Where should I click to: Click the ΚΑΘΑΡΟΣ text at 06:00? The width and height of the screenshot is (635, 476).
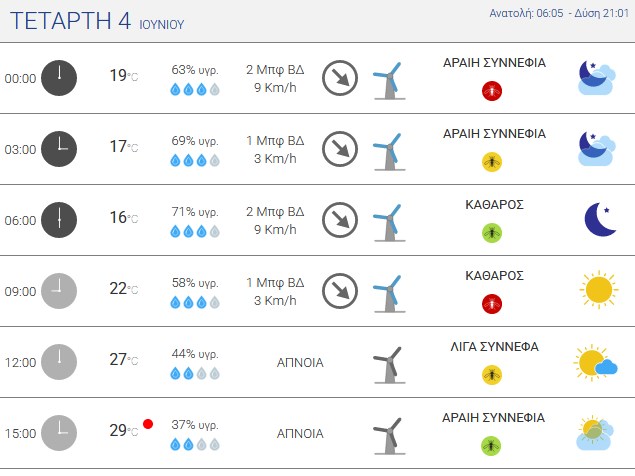494,205
